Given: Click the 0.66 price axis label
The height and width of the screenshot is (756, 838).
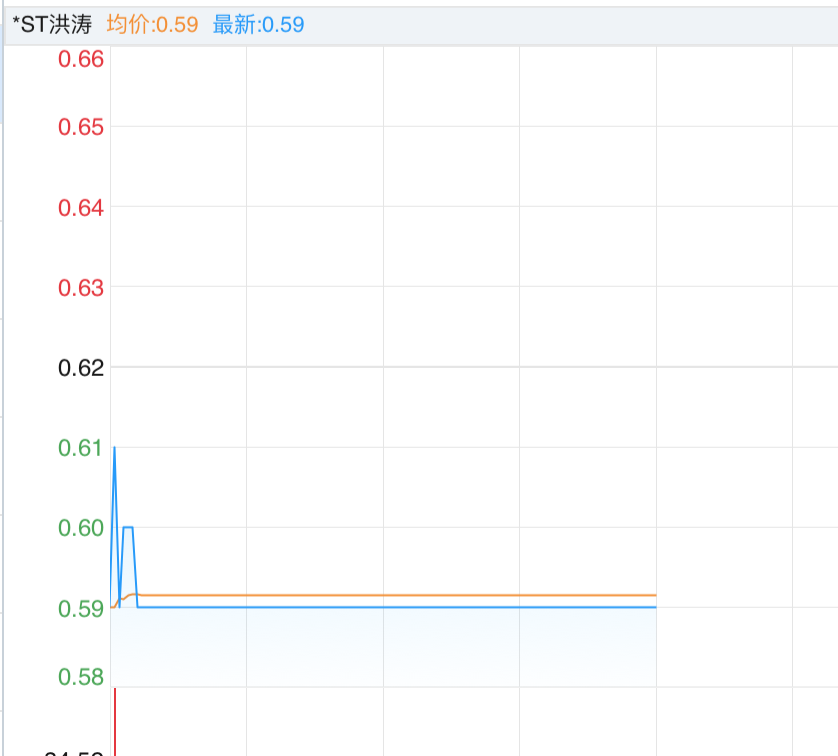Looking at the screenshot, I should click(x=81, y=59).
